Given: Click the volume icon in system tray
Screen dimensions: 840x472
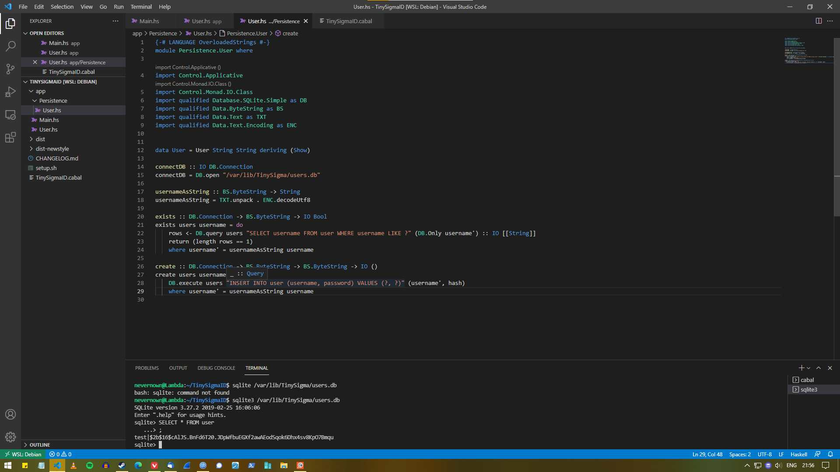Looking at the screenshot, I should point(778,466).
